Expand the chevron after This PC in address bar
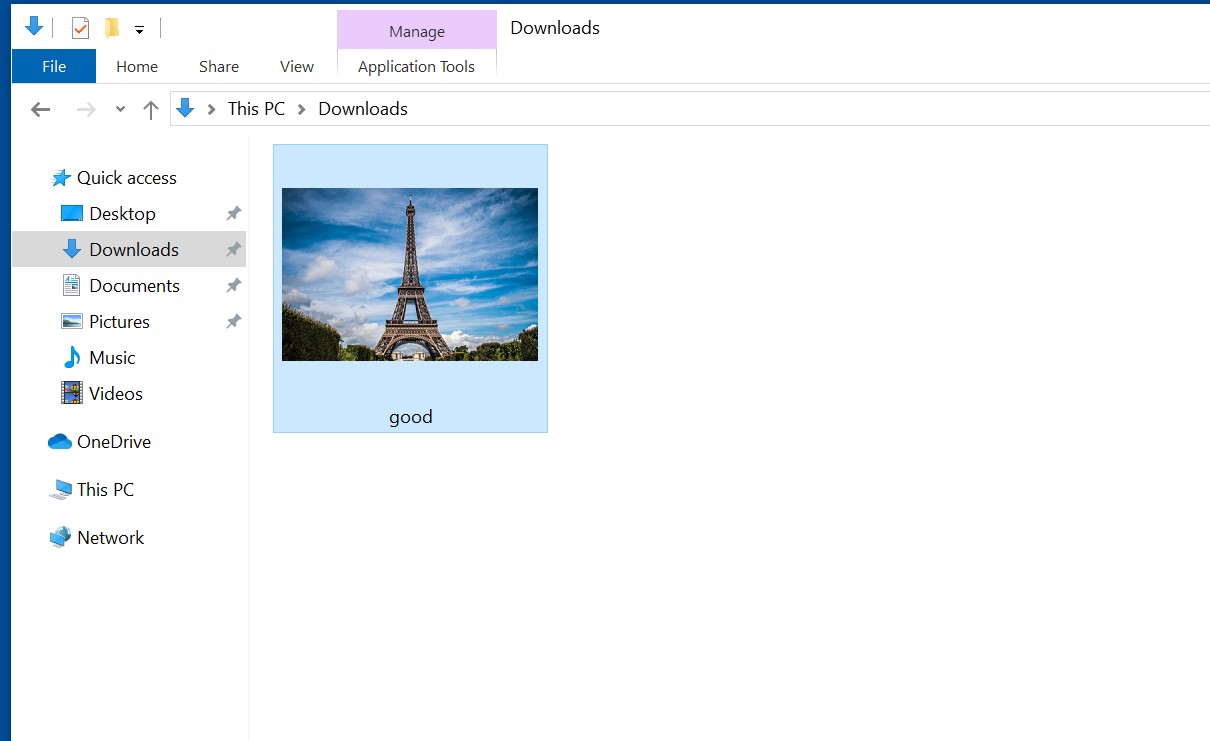 tap(301, 109)
